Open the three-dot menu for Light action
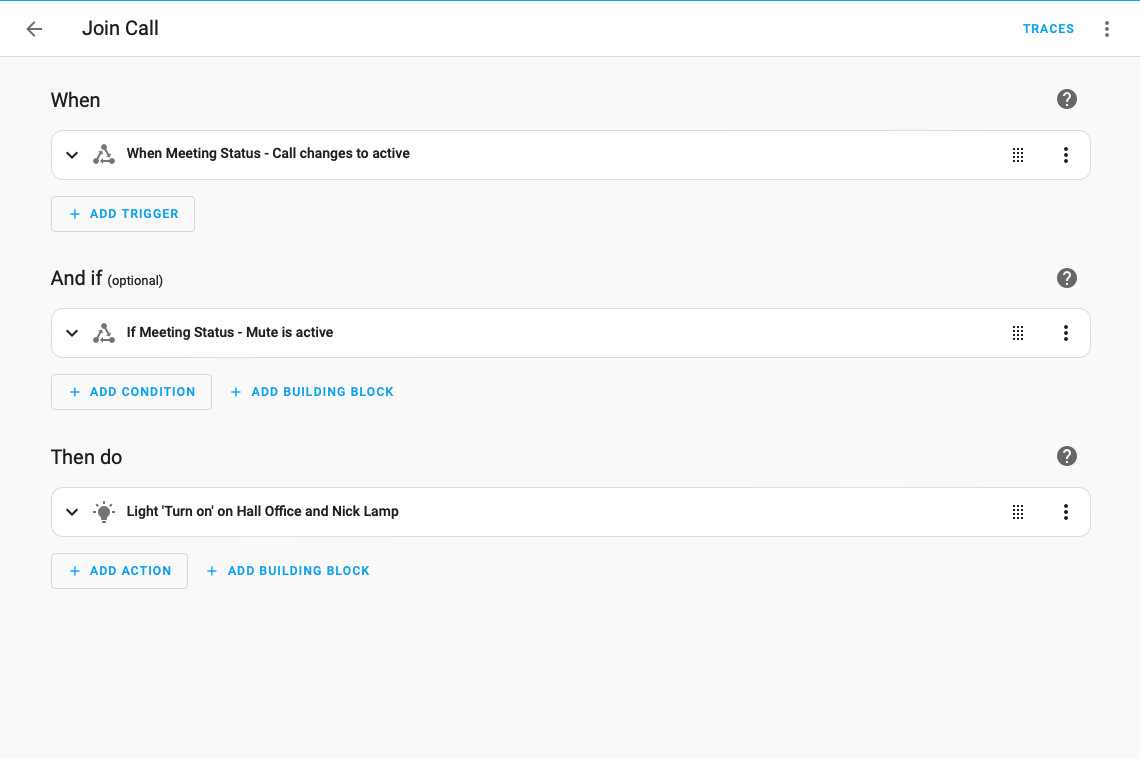Image resolution: width=1140 pixels, height=759 pixels. [x=1065, y=512]
